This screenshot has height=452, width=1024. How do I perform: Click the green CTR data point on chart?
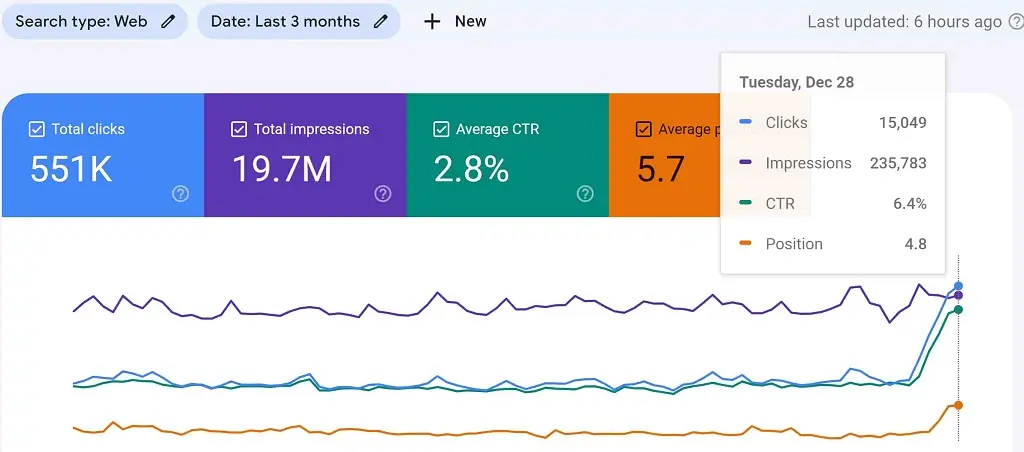[958, 310]
